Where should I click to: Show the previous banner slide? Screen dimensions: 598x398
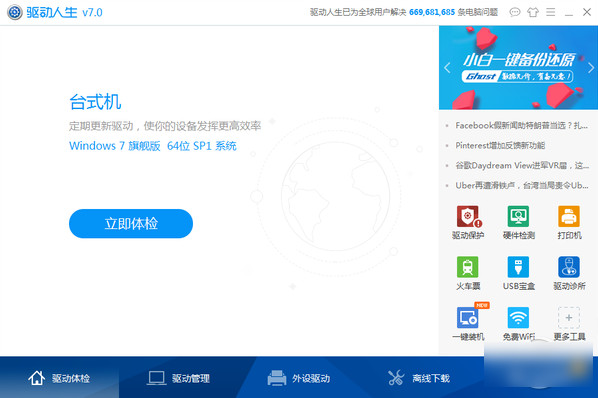(447, 68)
